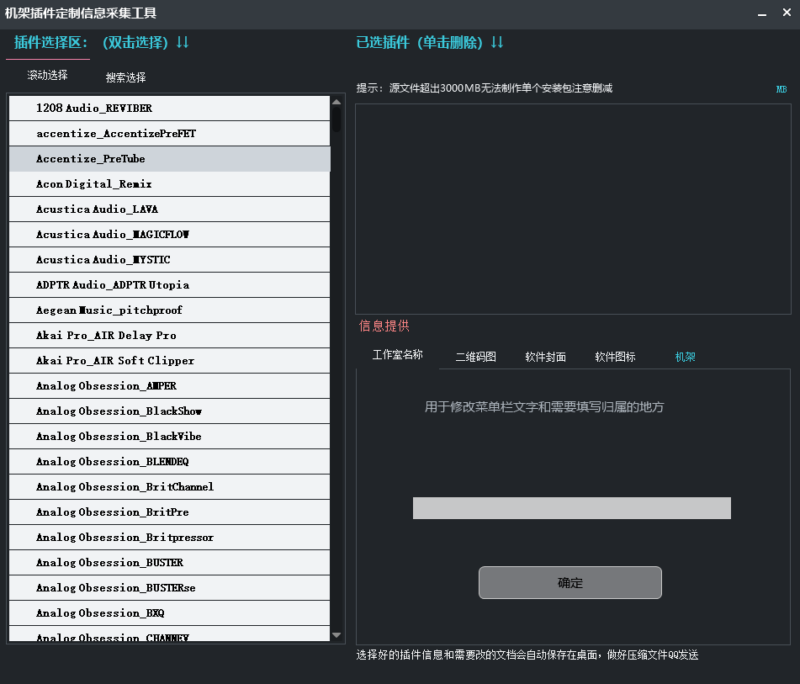This screenshot has height=684, width=800.
Task: Select the Acon Digital_Remix plugin entry
Action: point(168,184)
